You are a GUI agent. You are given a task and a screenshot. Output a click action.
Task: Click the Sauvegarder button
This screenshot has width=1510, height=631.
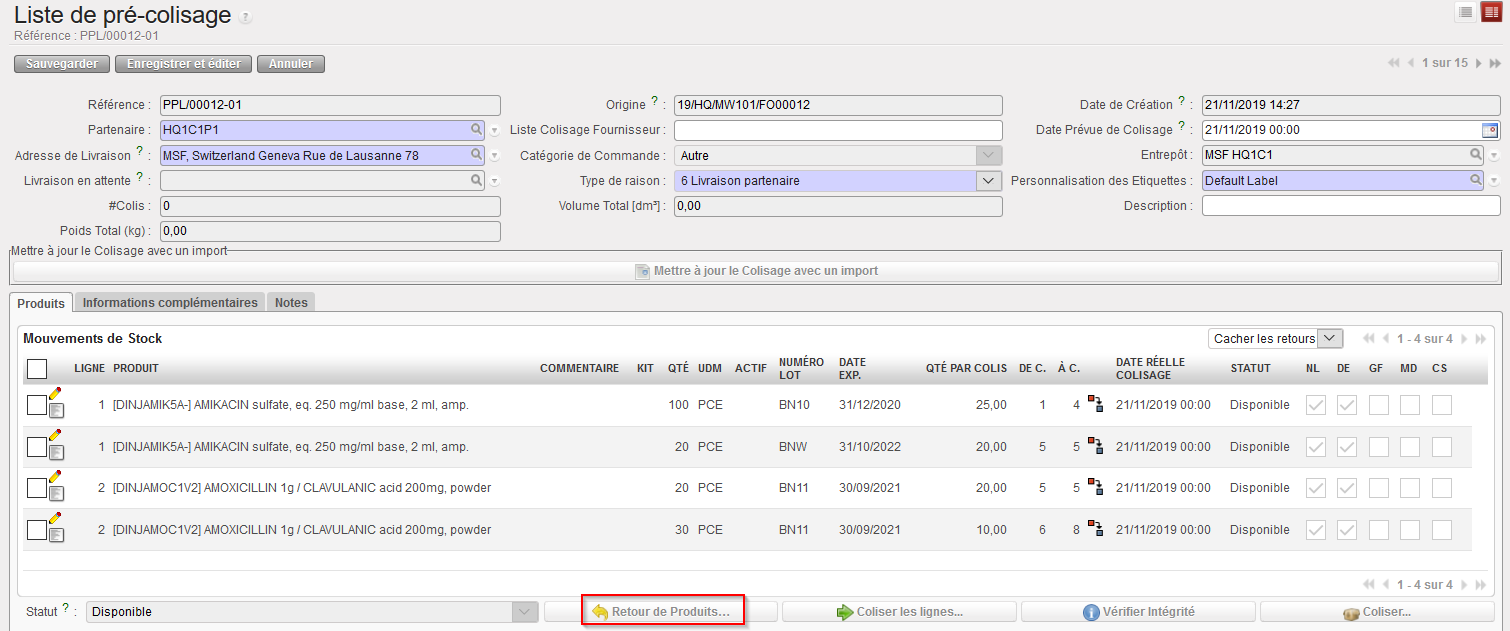(x=61, y=64)
